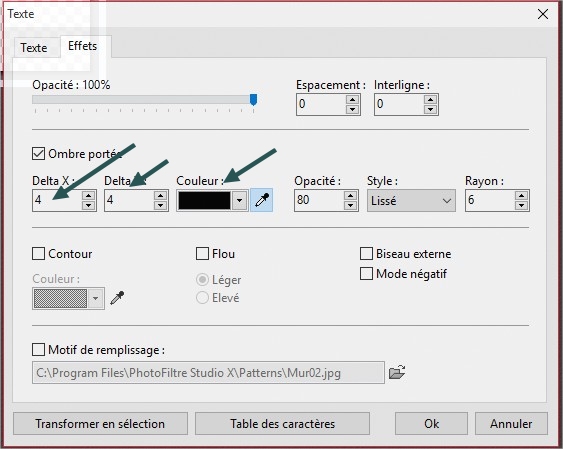The height and width of the screenshot is (449, 563).
Task: Select the Elevé radio button
Action: 203,298
